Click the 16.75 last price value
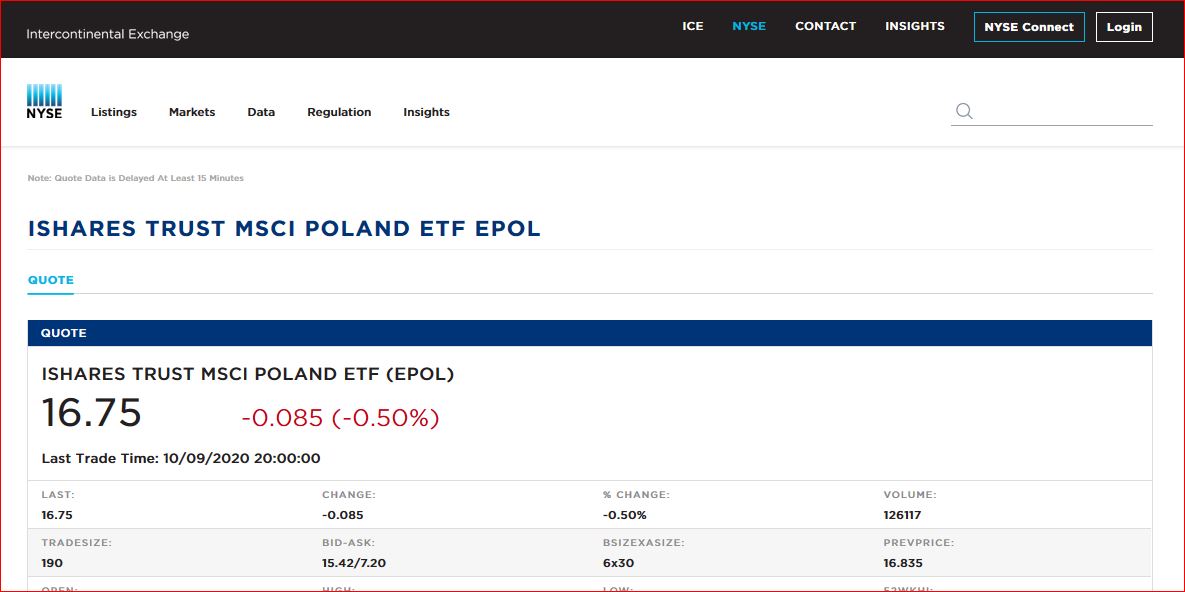Image resolution: width=1185 pixels, height=592 pixels. (92, 413)
